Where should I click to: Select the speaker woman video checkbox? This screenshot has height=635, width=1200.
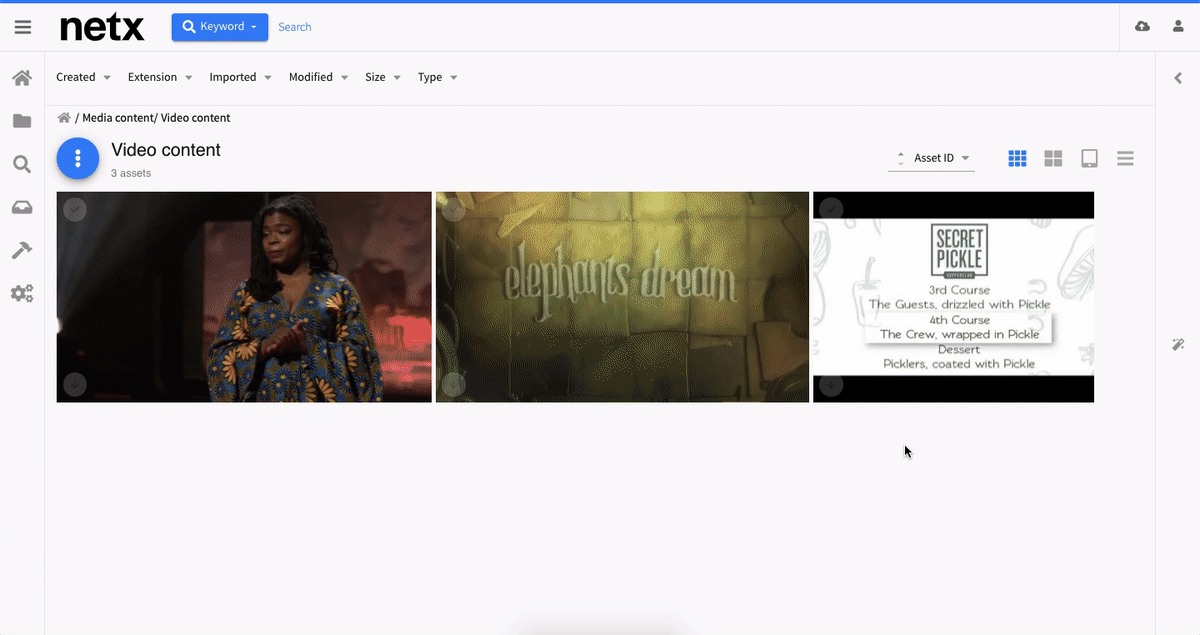[x=75, y=209]
